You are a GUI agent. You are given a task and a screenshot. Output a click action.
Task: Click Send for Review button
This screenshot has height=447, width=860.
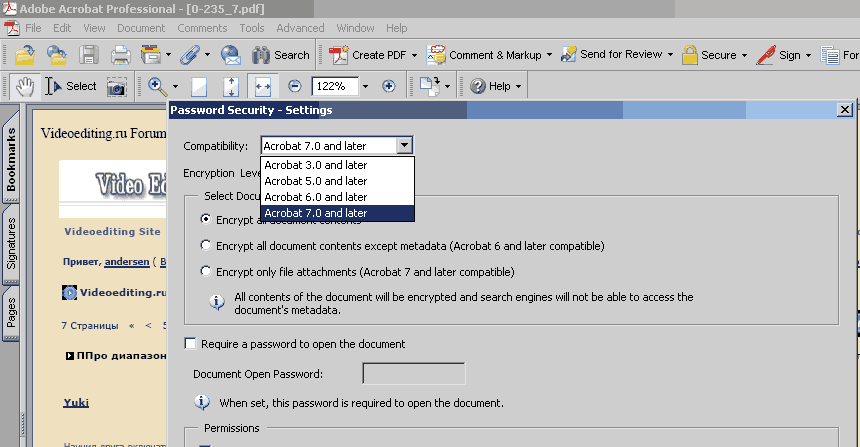coord(612,54)
